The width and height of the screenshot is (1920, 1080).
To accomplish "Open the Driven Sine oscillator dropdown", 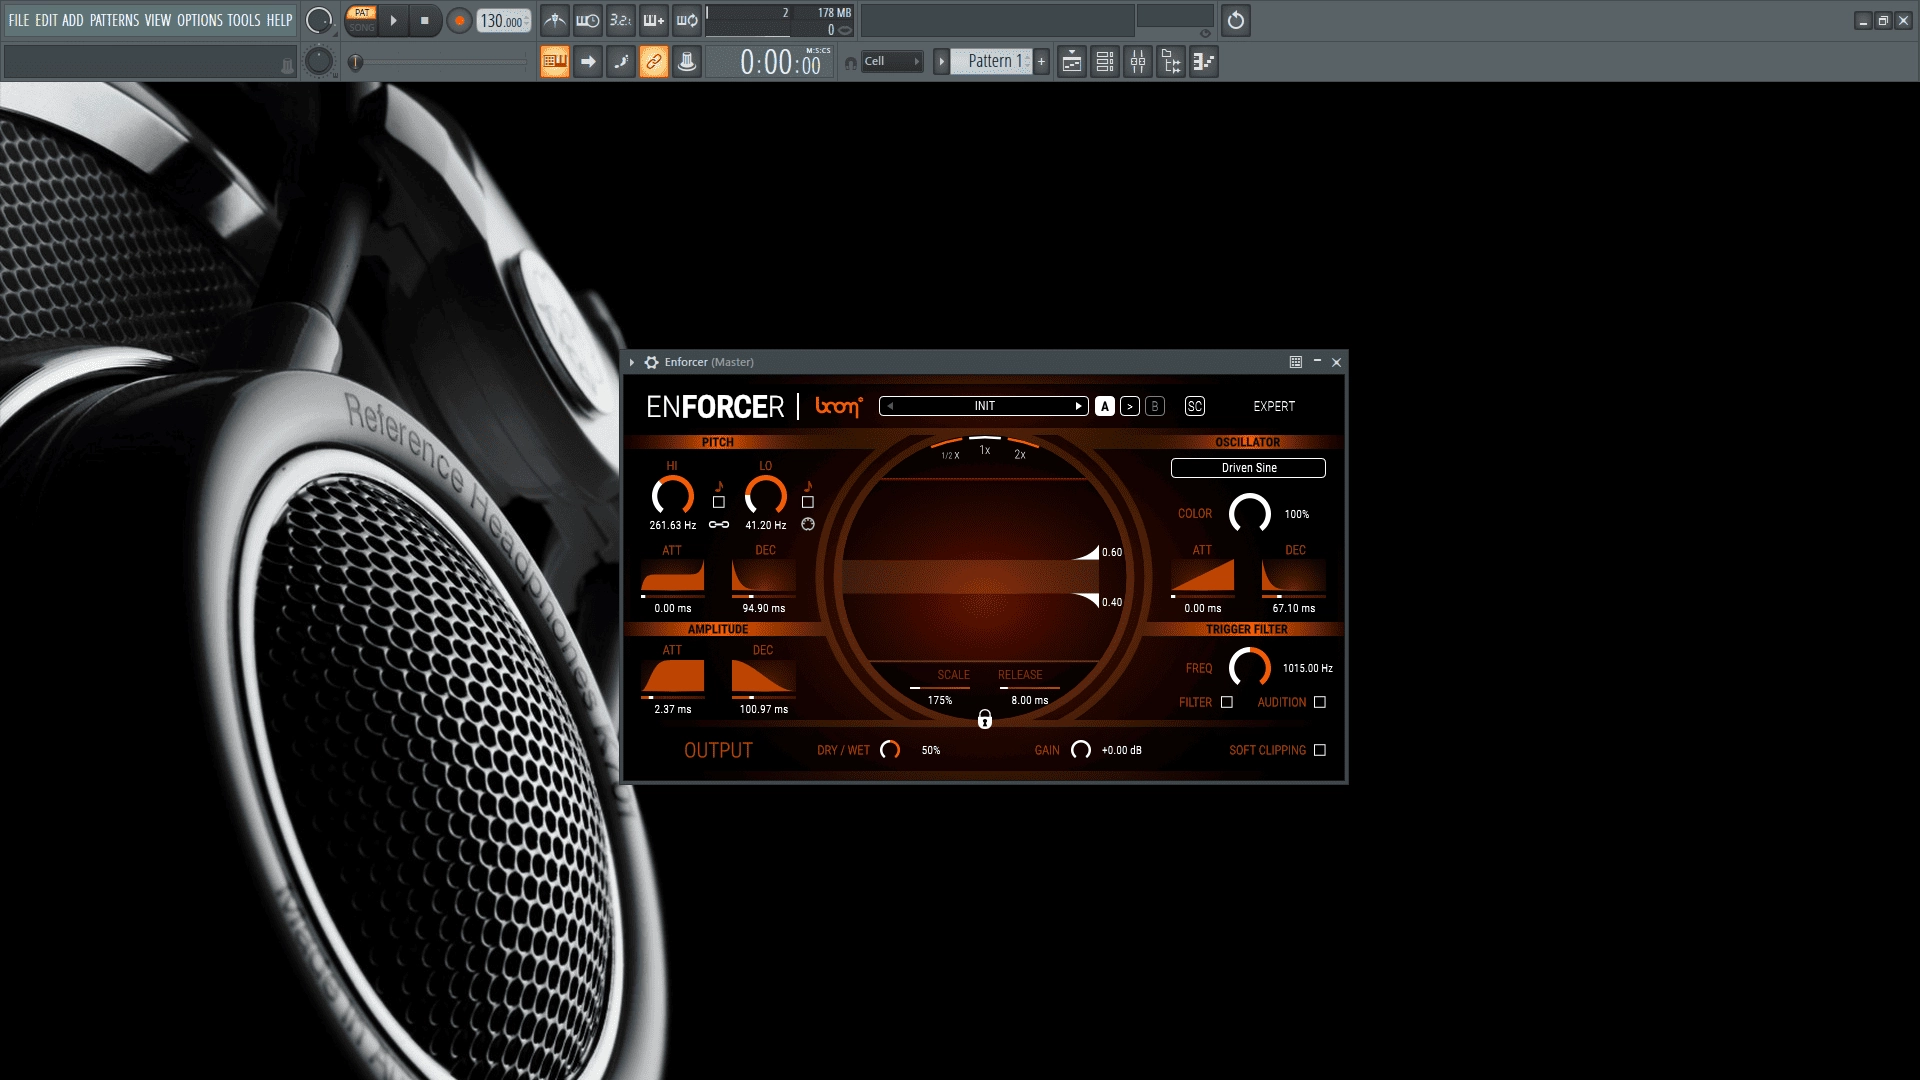I will click(x=1248, y=468).
